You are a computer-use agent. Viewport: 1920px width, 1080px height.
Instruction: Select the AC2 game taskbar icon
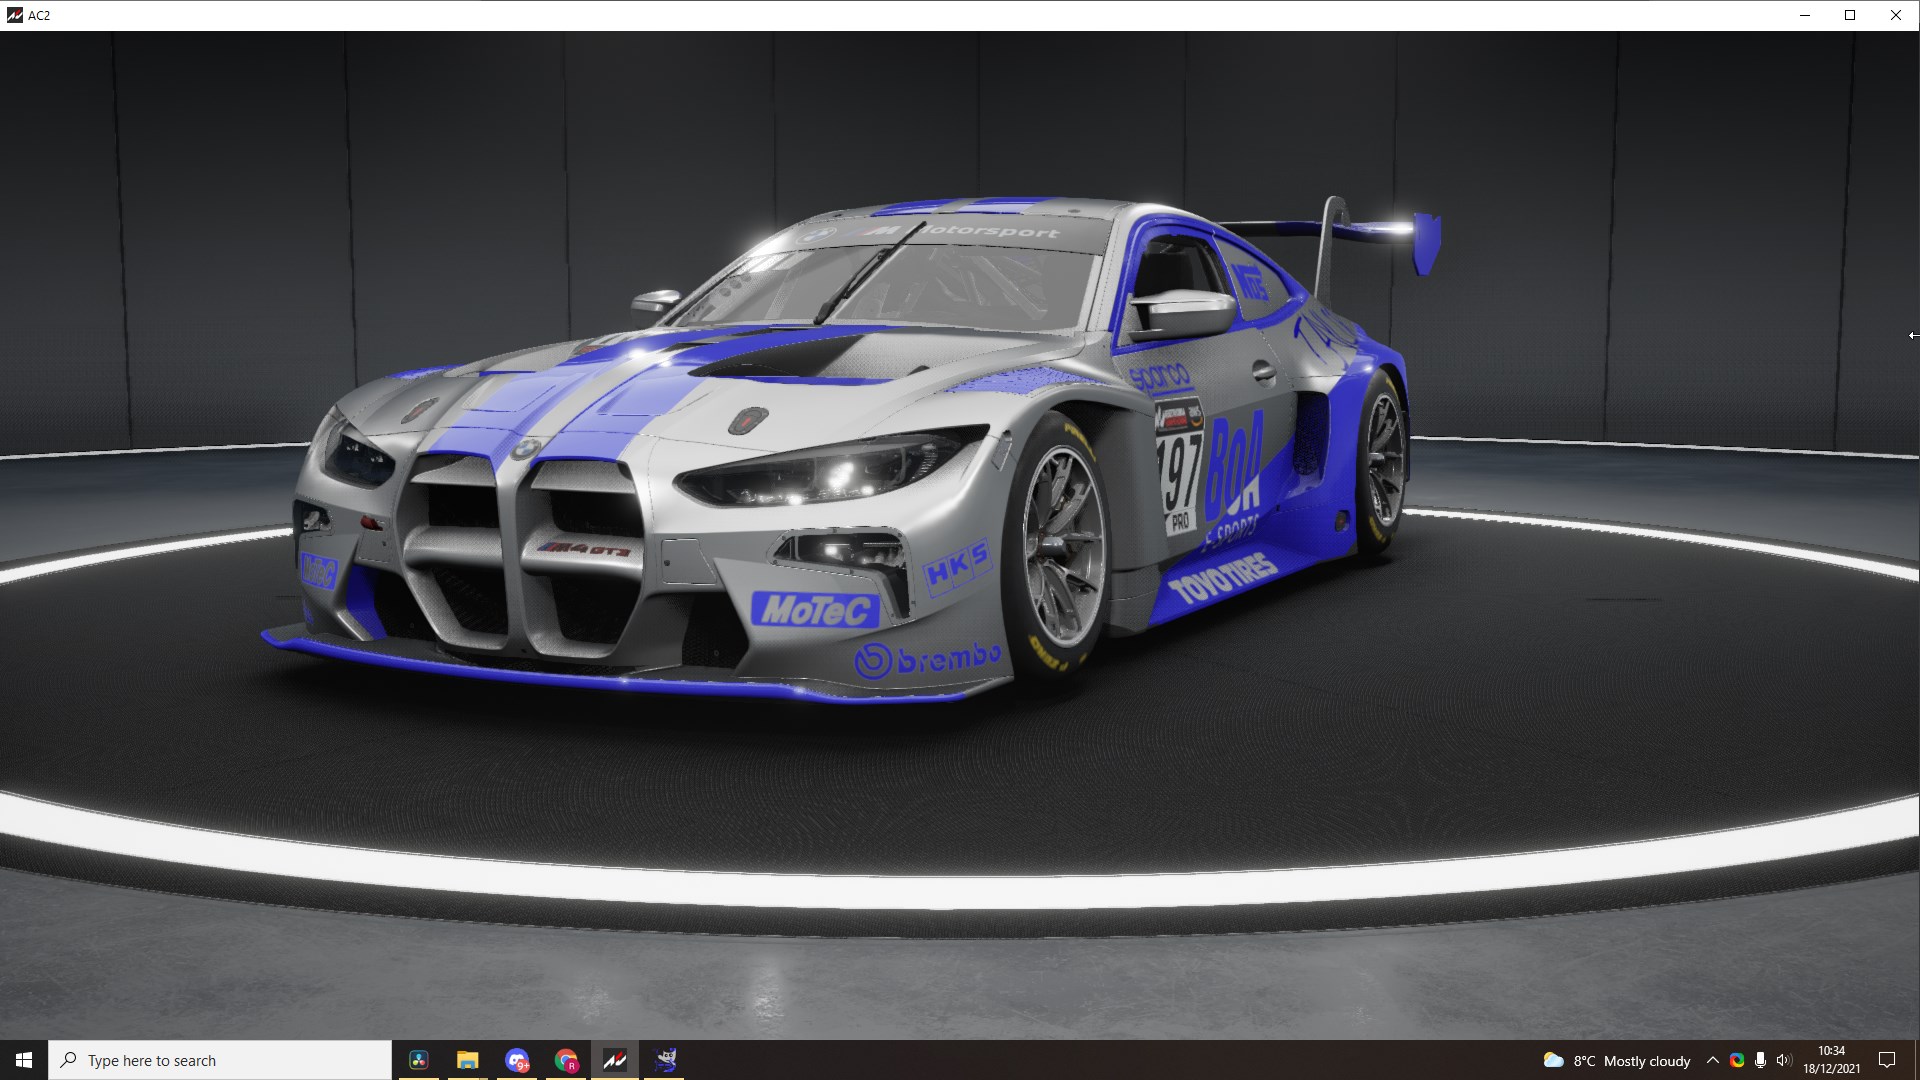pos(615,1060)
